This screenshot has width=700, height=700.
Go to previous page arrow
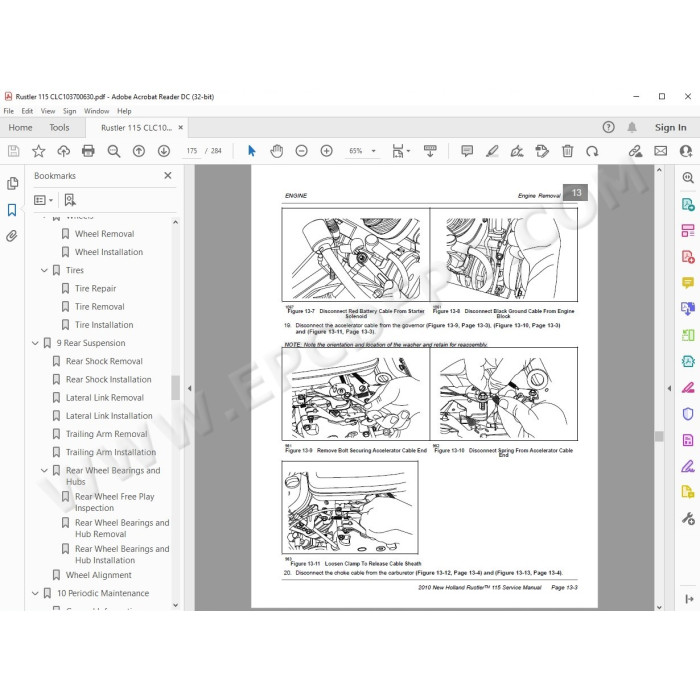coord(139,151)
